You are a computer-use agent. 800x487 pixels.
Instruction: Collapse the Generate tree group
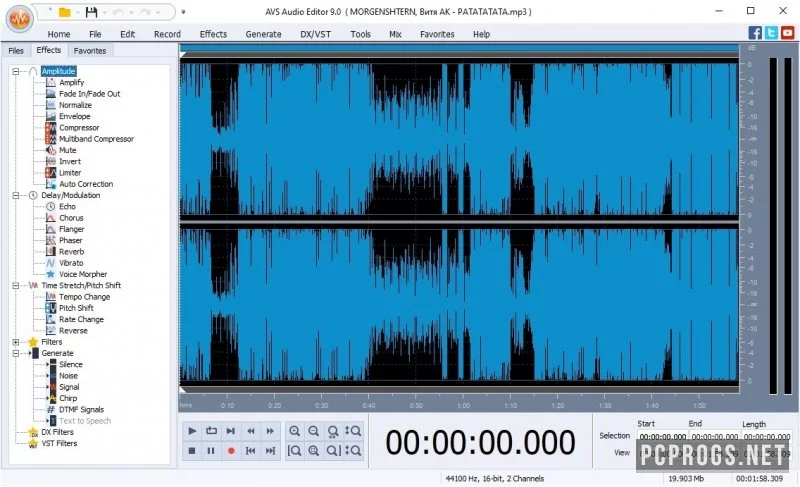pos(16,353)
